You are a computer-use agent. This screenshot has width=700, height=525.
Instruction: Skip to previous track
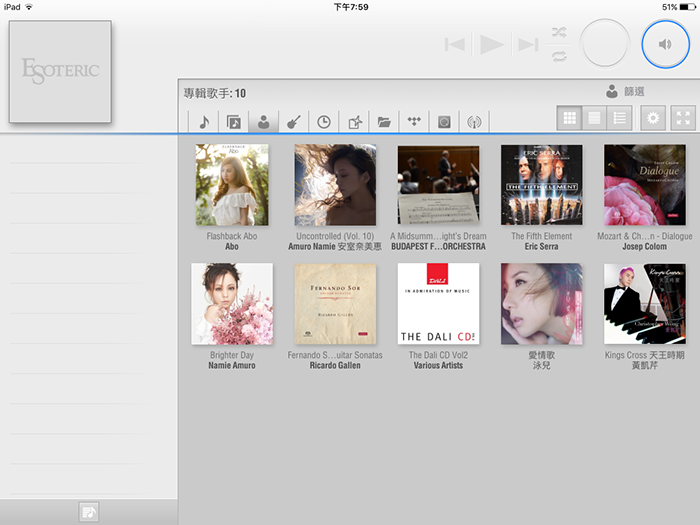[455, 44]
